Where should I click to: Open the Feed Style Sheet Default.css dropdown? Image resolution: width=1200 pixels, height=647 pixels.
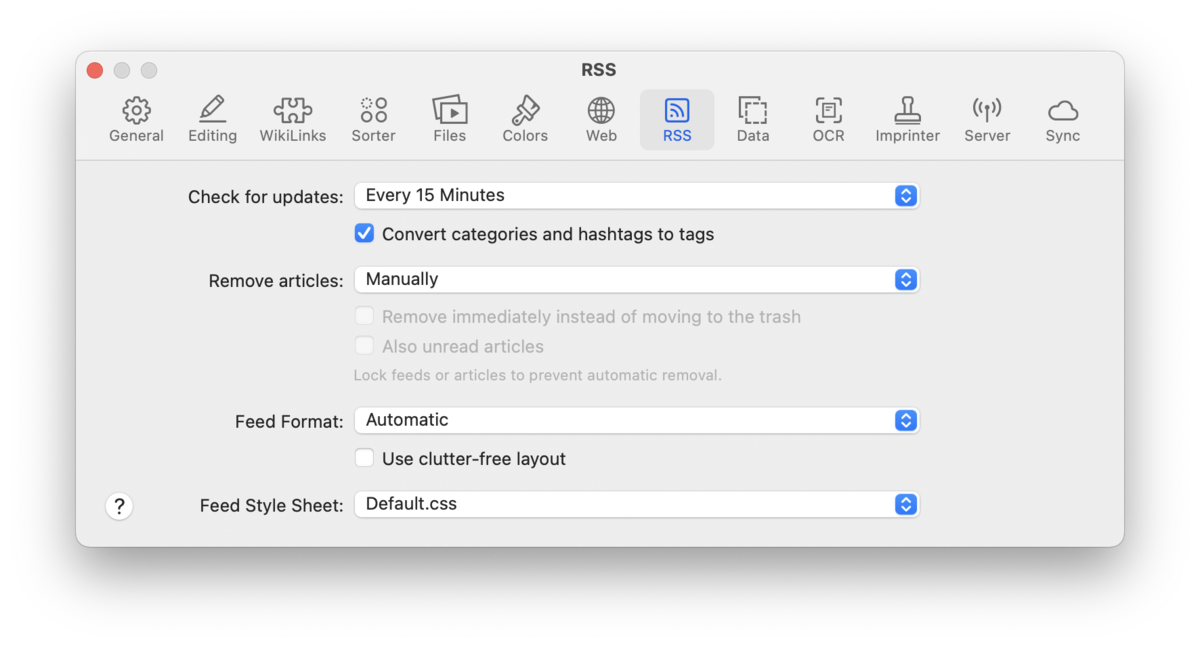(636, 504)
